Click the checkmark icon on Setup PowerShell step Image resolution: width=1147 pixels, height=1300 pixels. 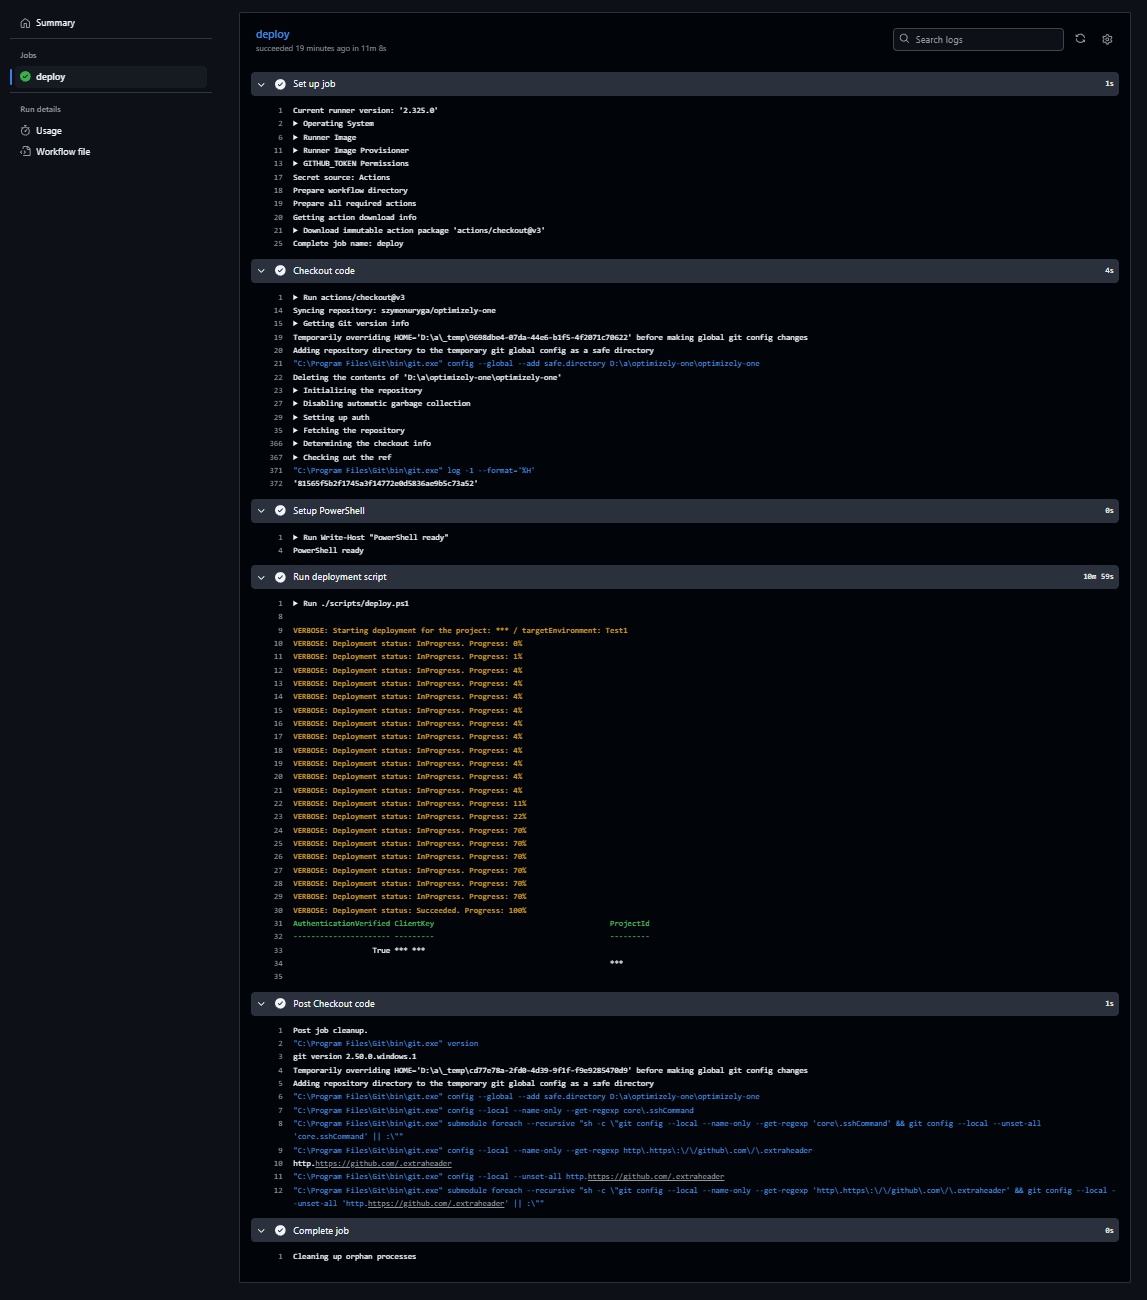[280, 510]
